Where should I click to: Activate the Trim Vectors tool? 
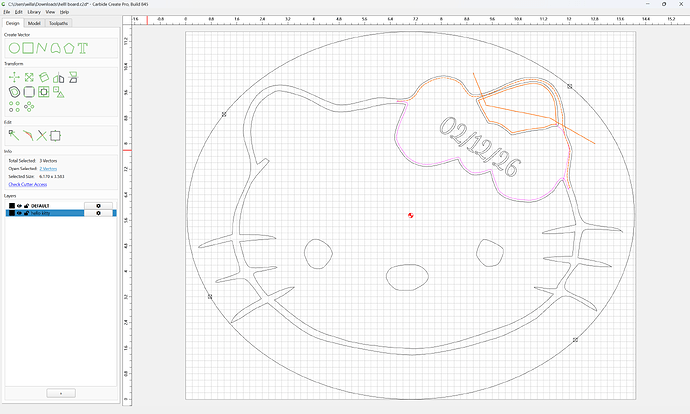tap(42, 136)
